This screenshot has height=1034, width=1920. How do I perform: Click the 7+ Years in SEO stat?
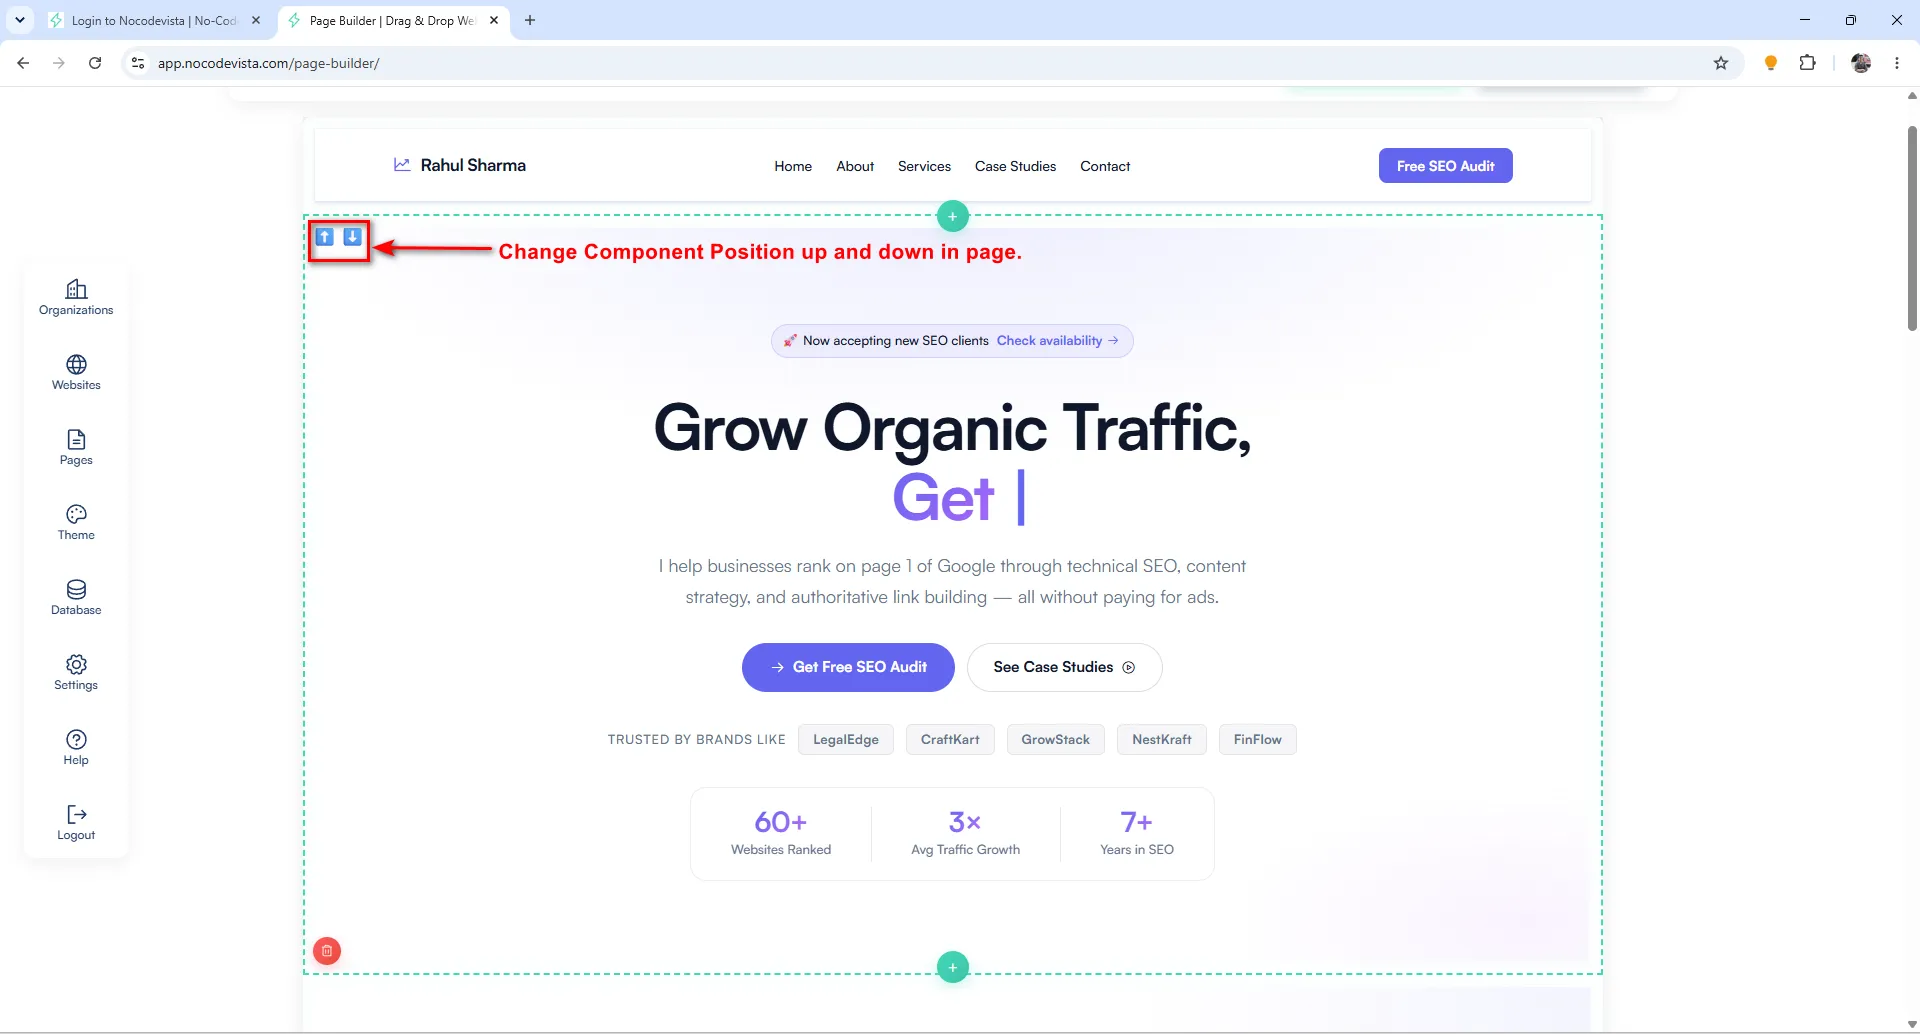(1137, 834)
